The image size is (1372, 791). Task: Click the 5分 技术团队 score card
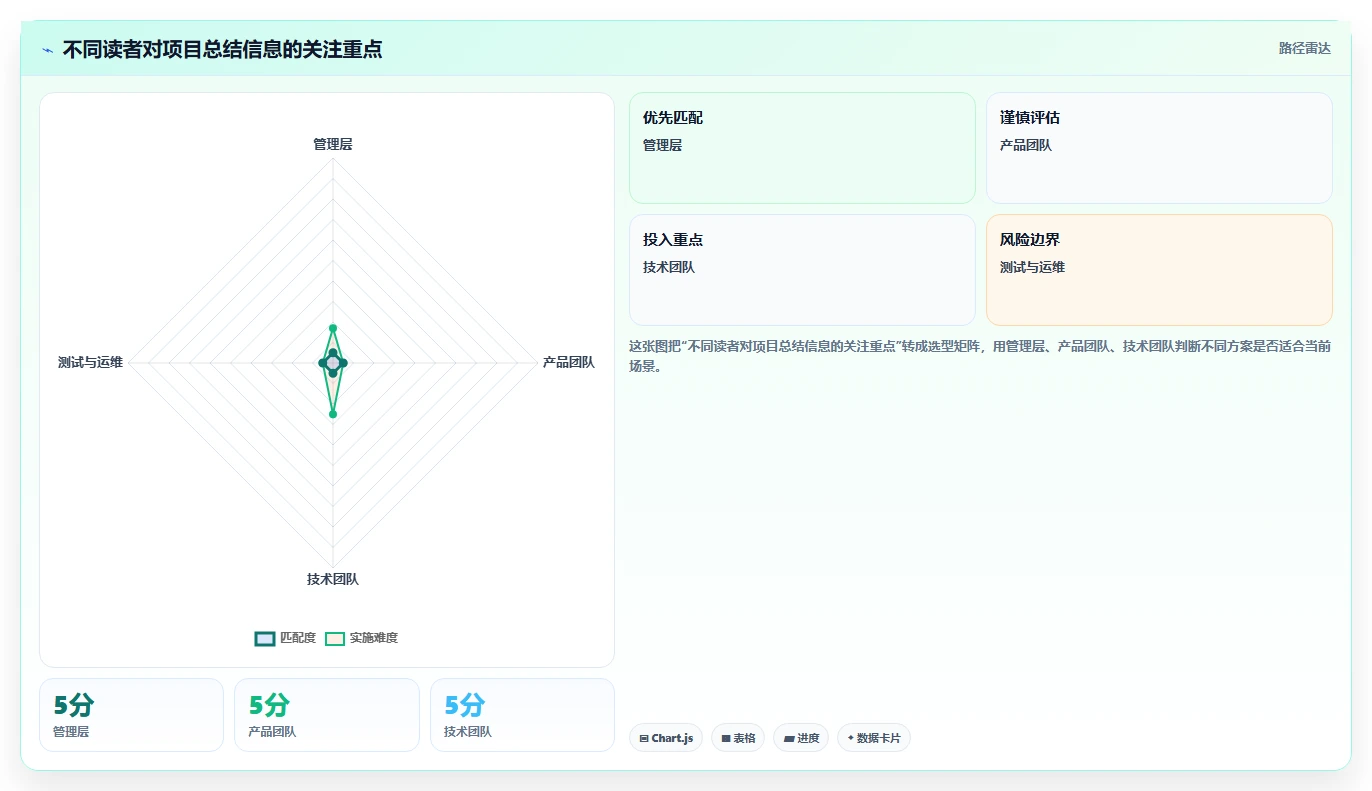pos(522,715)
